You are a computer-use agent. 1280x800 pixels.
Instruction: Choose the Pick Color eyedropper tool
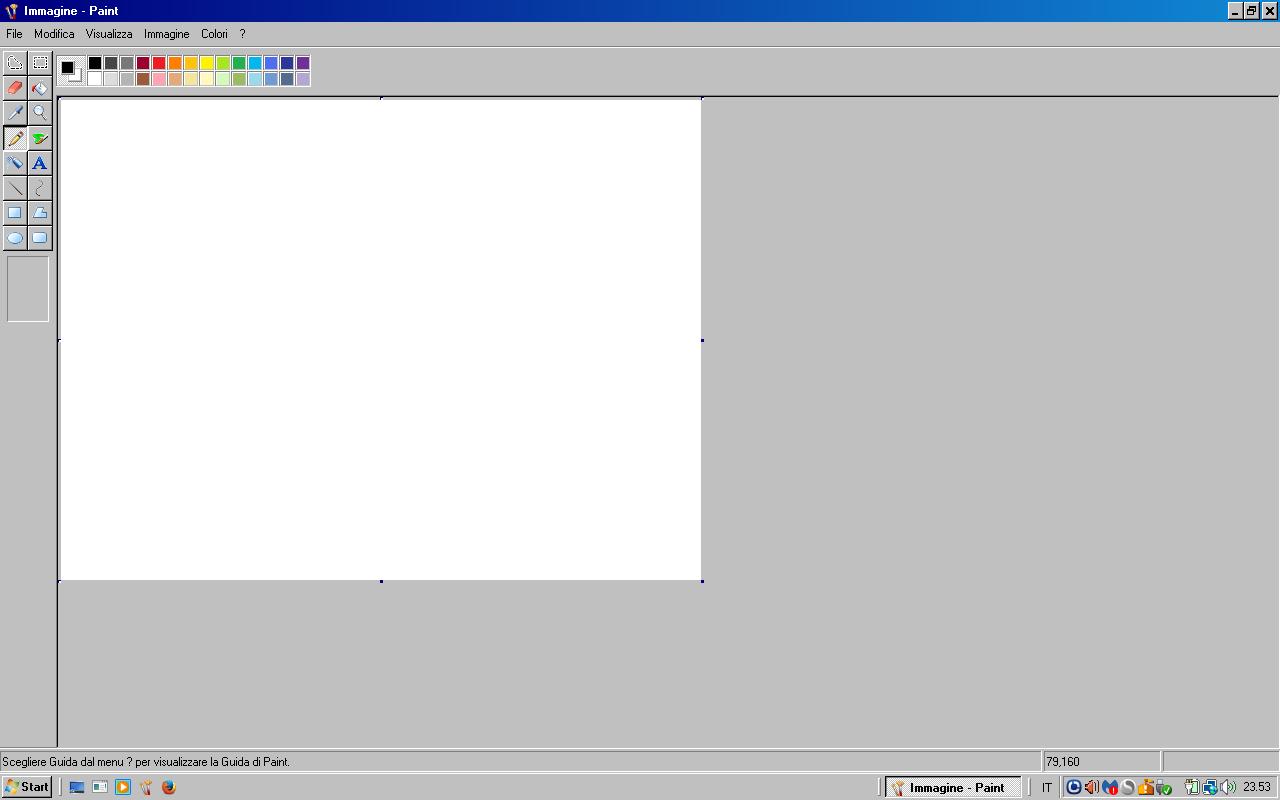15,113
